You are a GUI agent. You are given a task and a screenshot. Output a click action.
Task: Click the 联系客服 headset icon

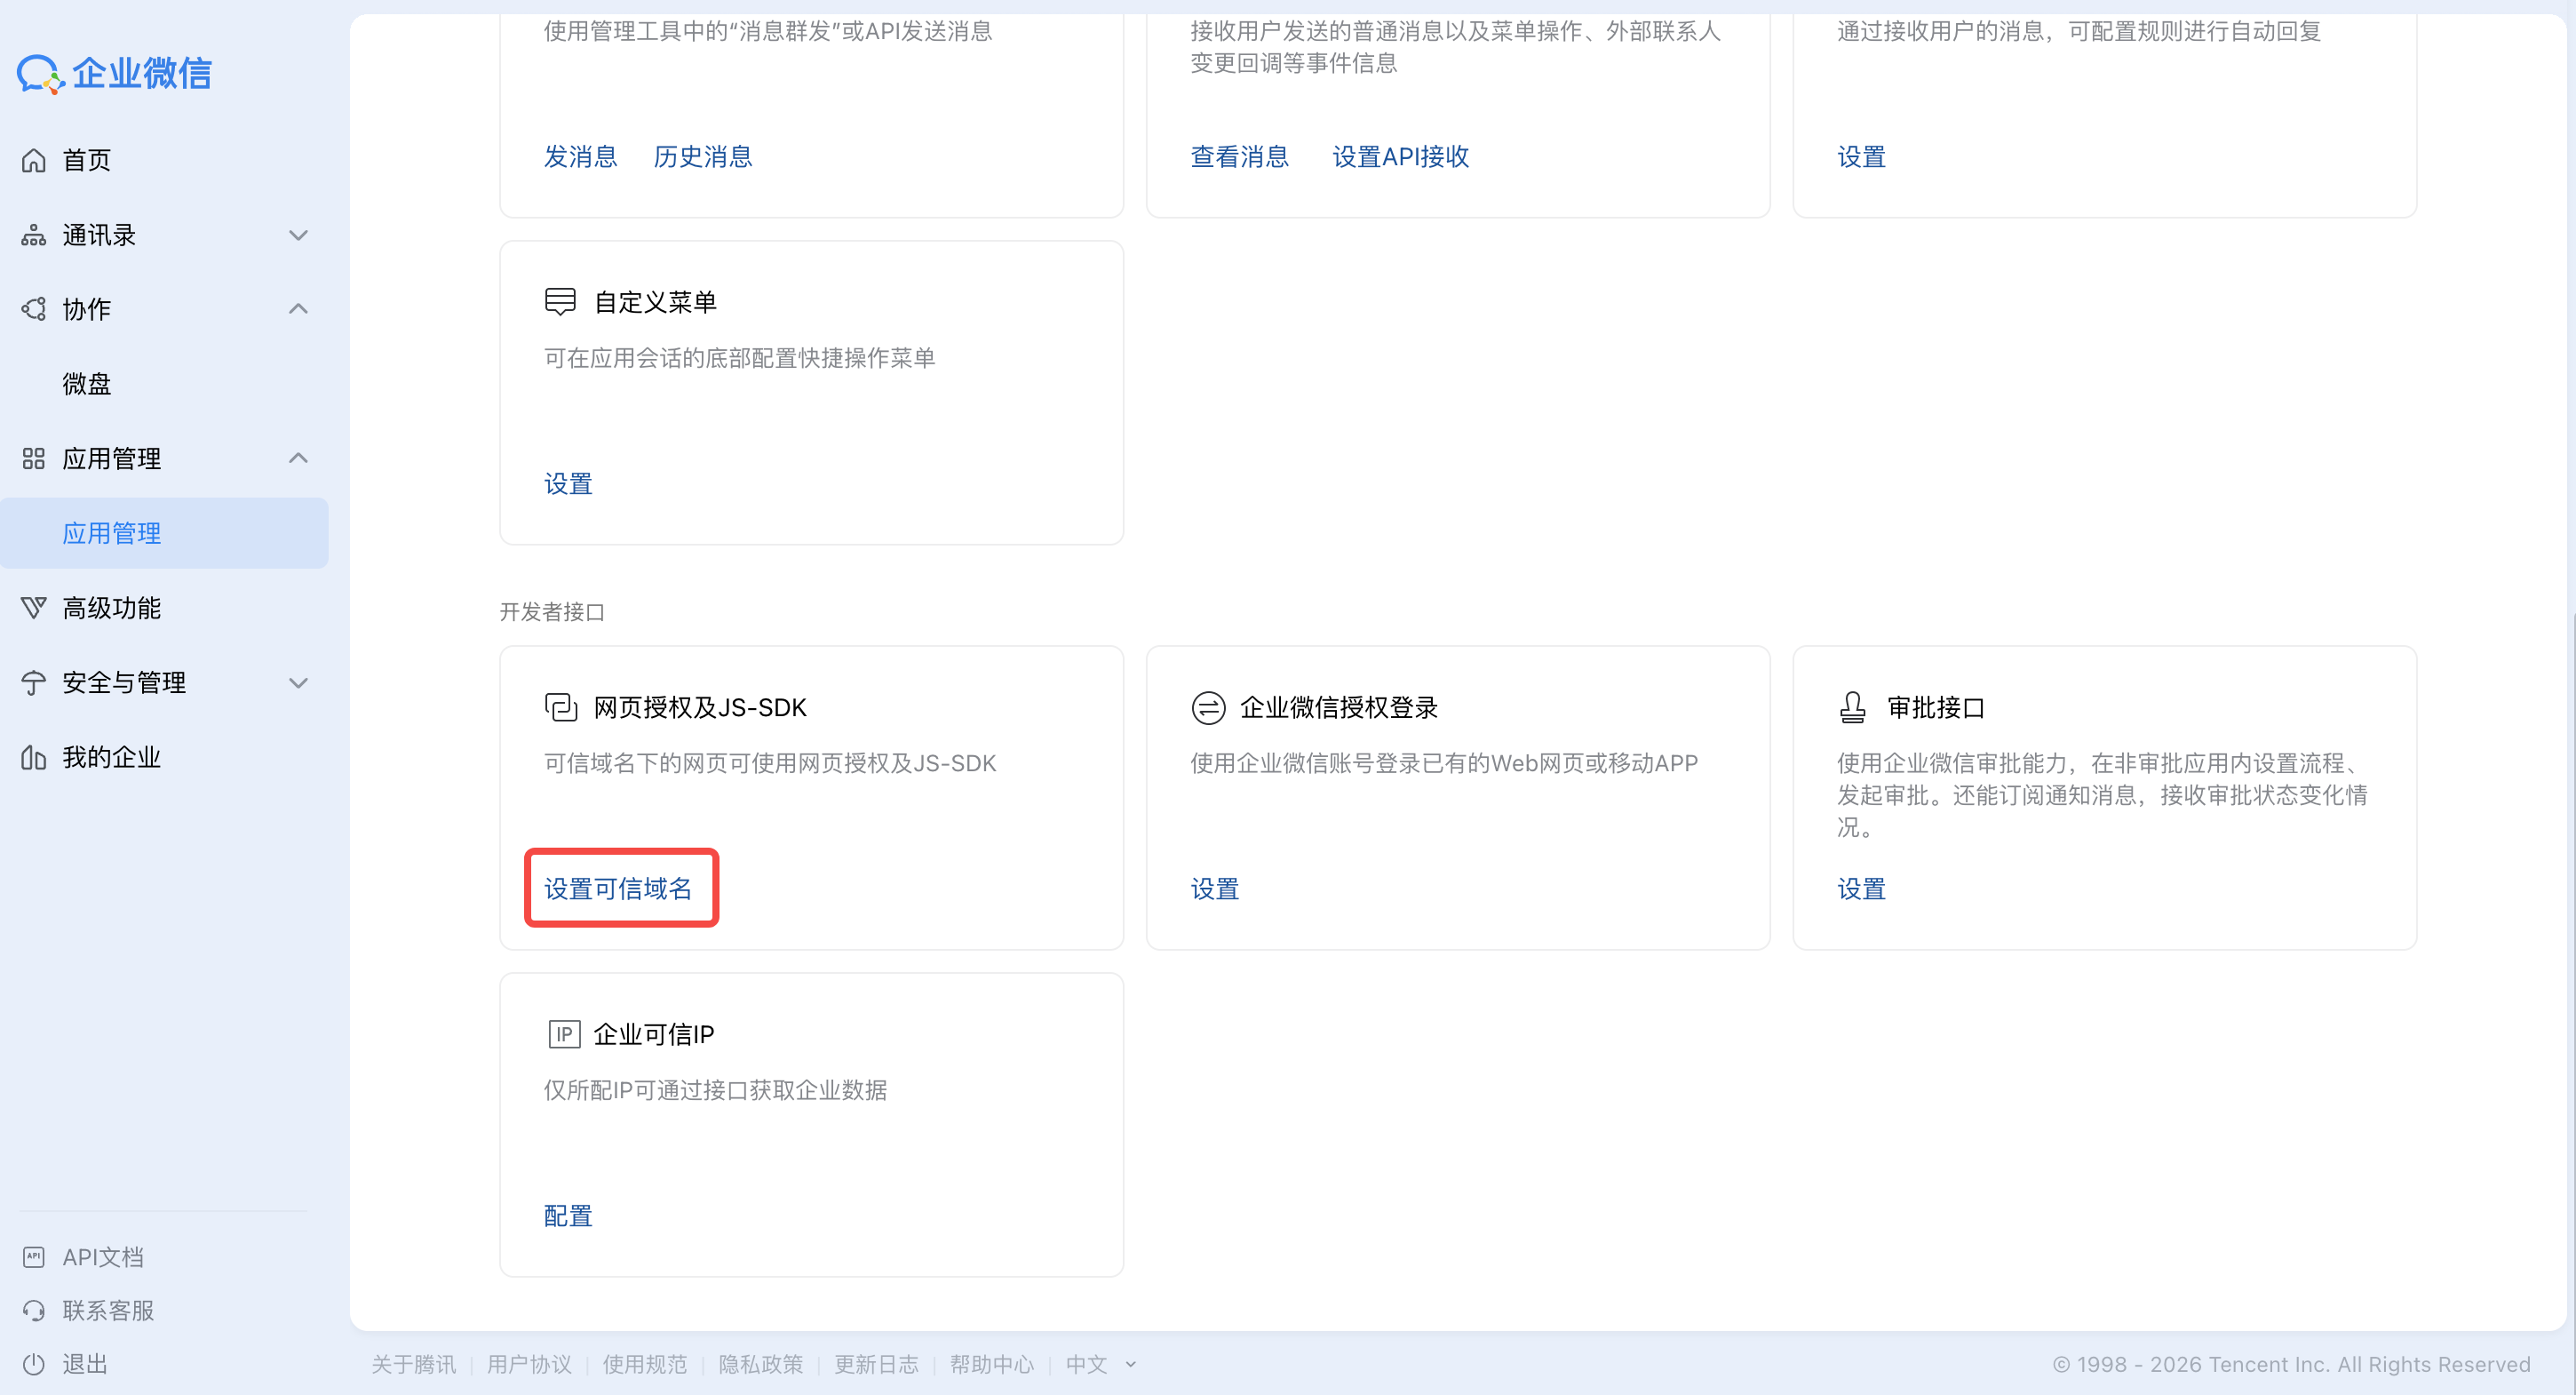[34, 1311]
